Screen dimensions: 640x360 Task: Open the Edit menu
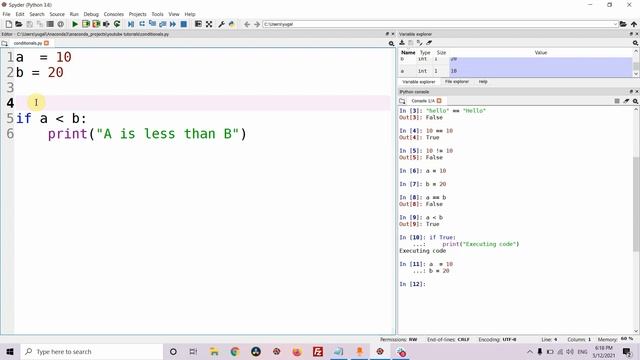point(20,14)
